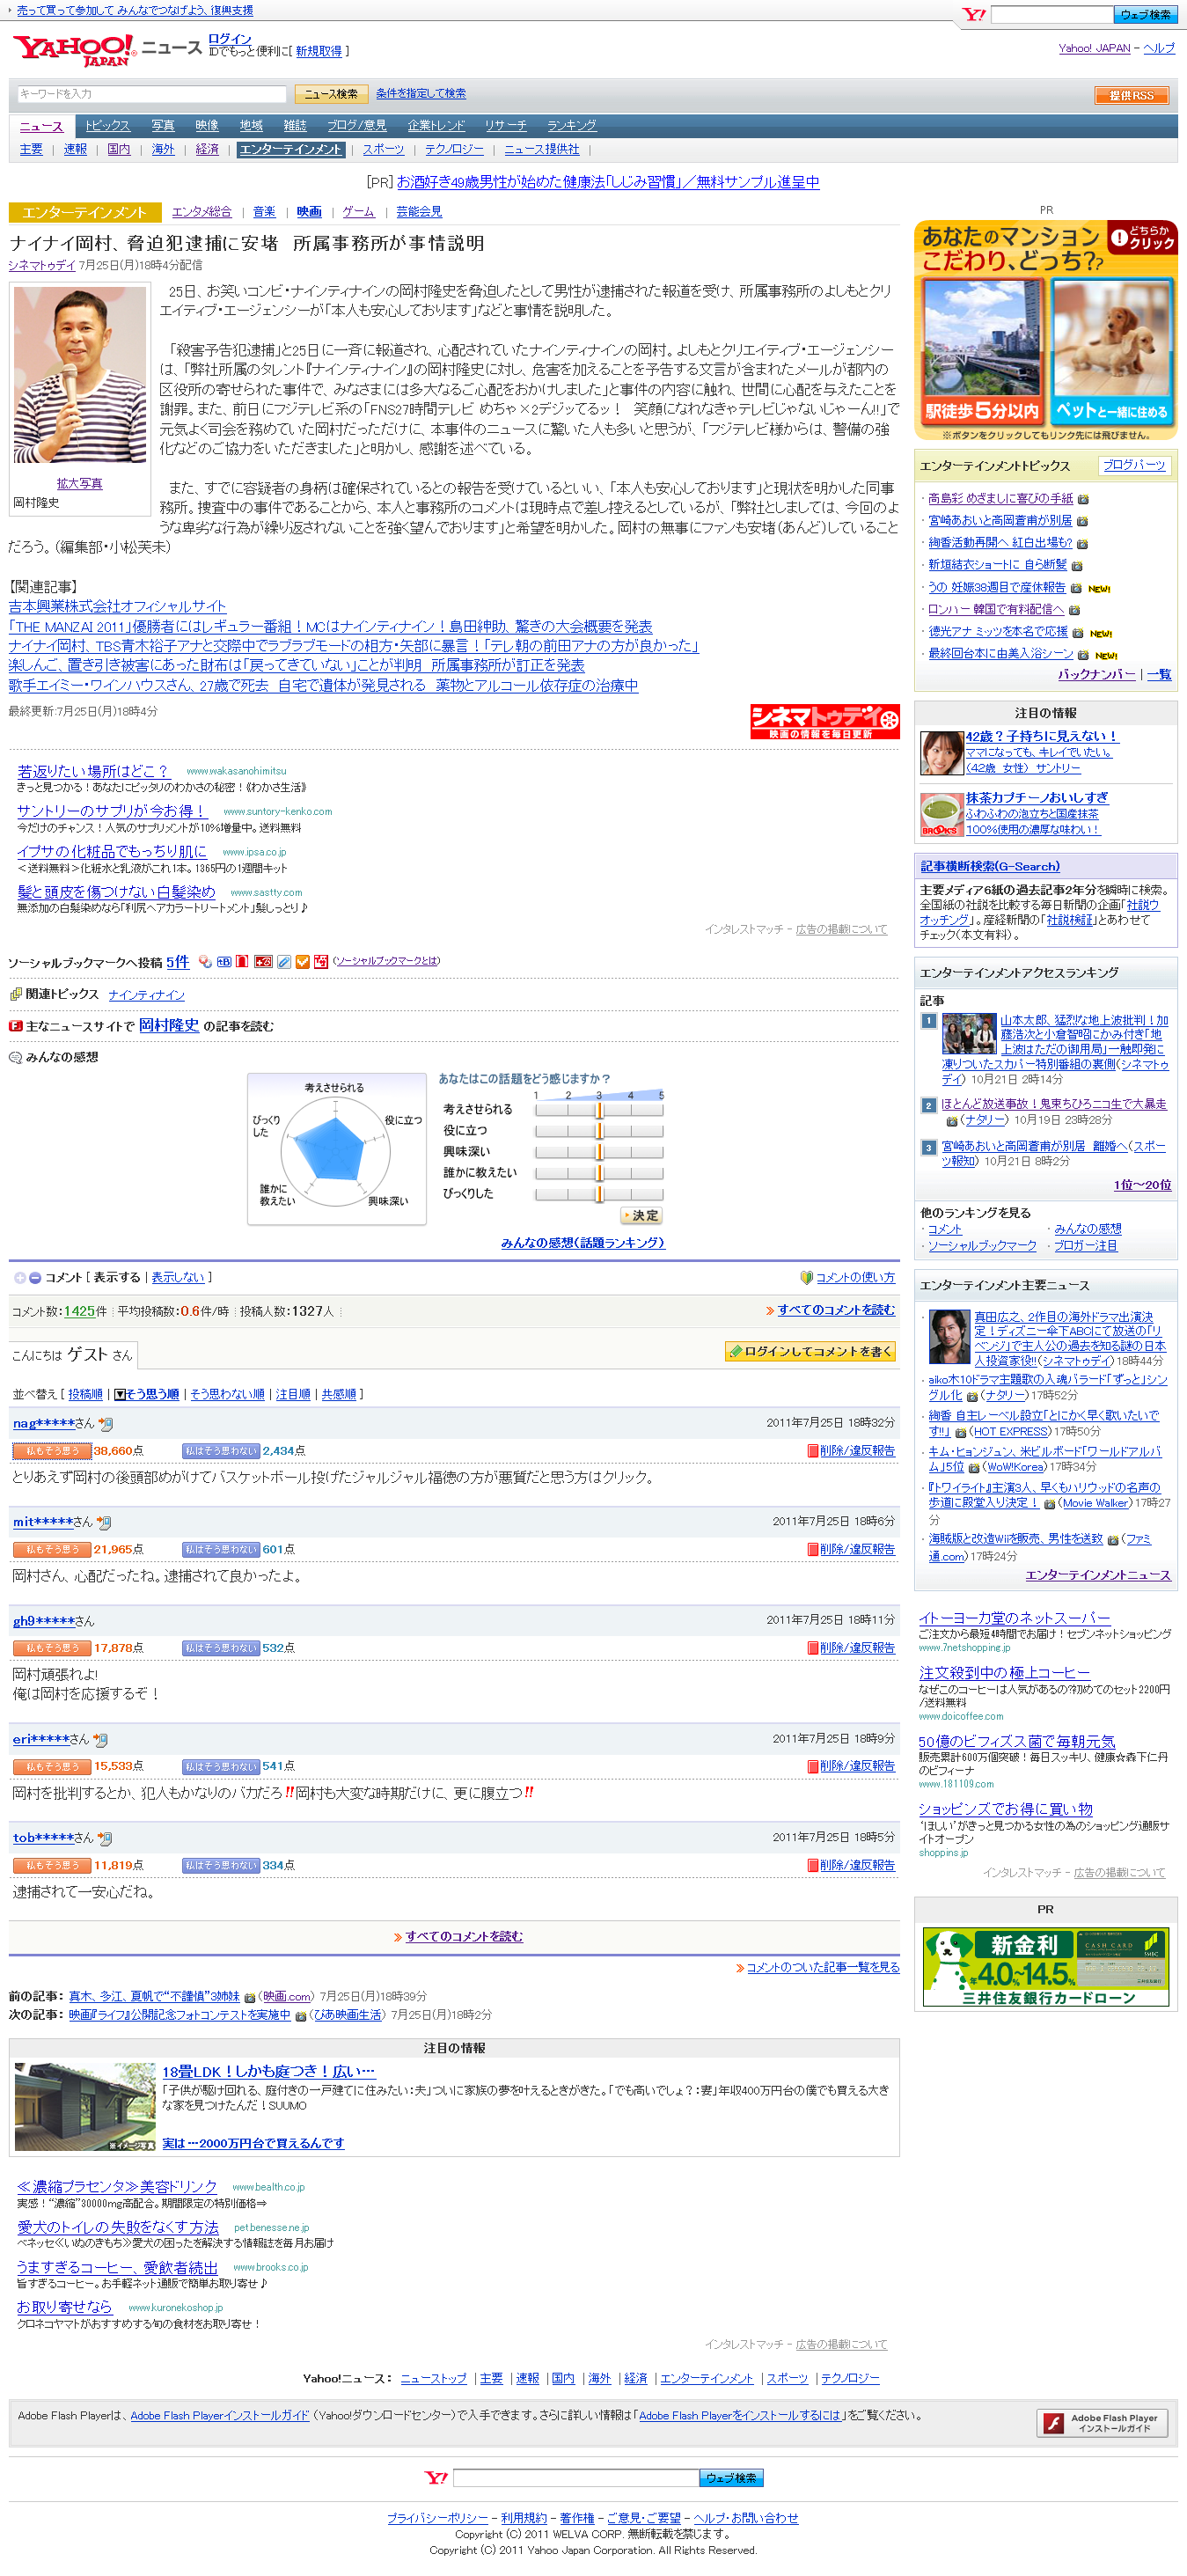Image resolution: width=1187 pixels, height=2576 pixels.
Task: Select 表示しない to hide comments
Action: 178,1277
